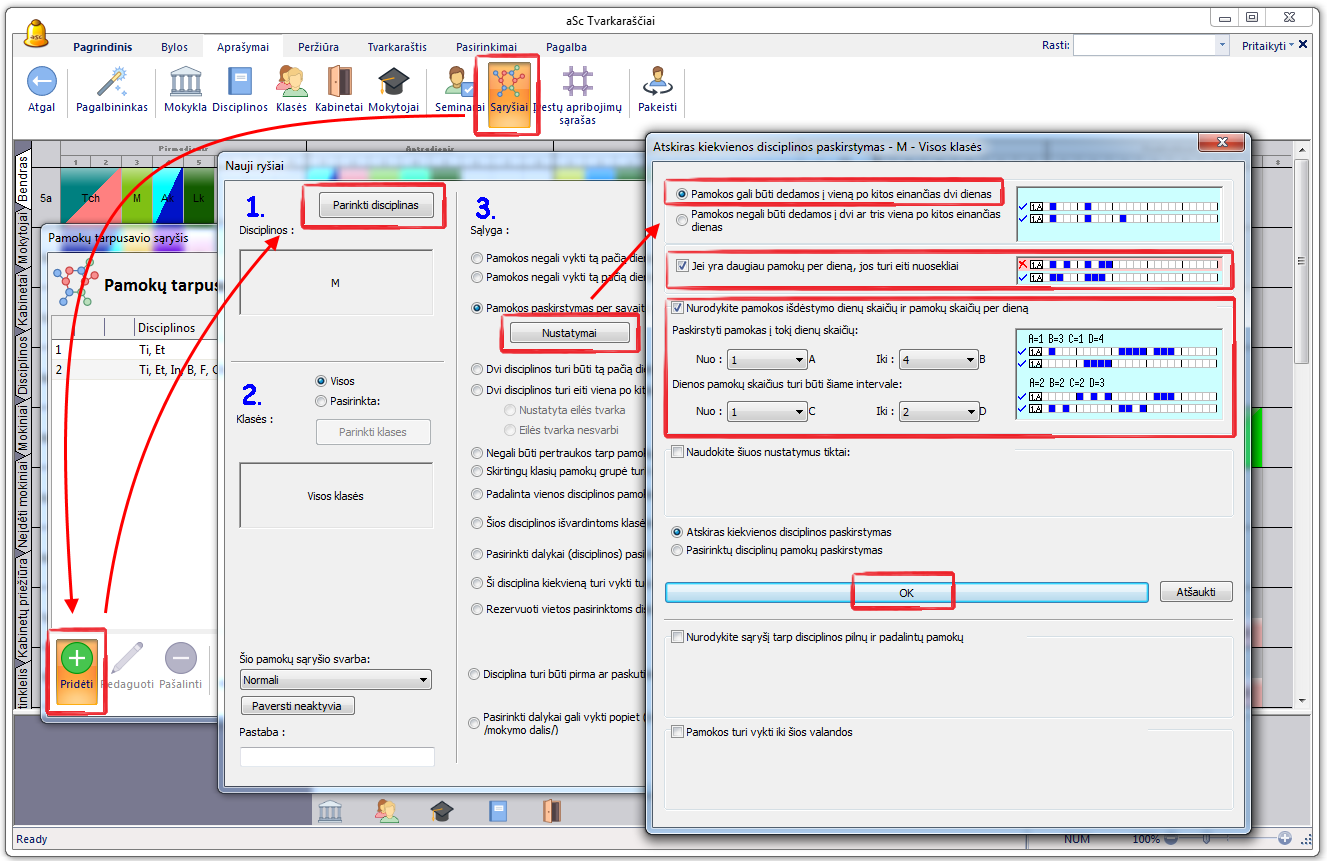The height and width of the screenshot is (861, 1328).
Task: Switch to the Tvarkaraštis ribbon tab
Action: coord(397,47)
